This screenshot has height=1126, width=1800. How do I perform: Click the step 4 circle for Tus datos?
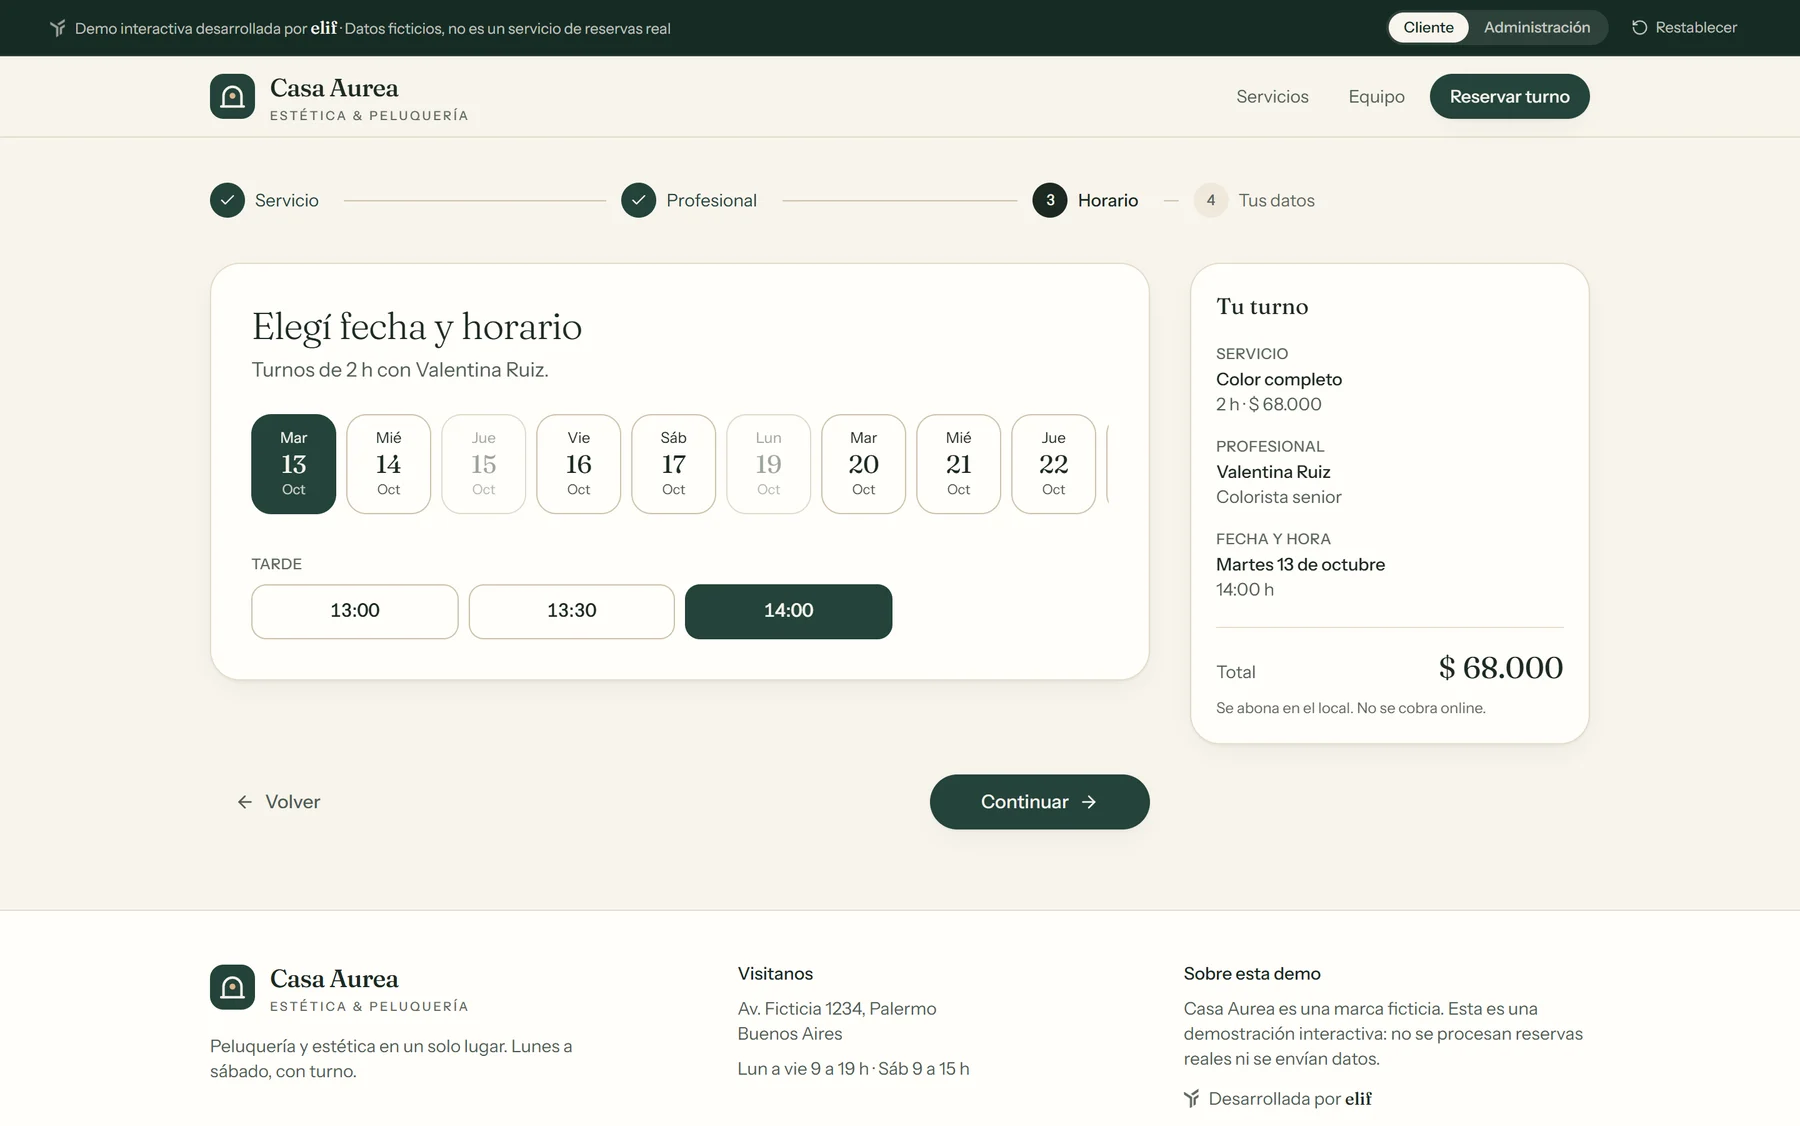1211,200
